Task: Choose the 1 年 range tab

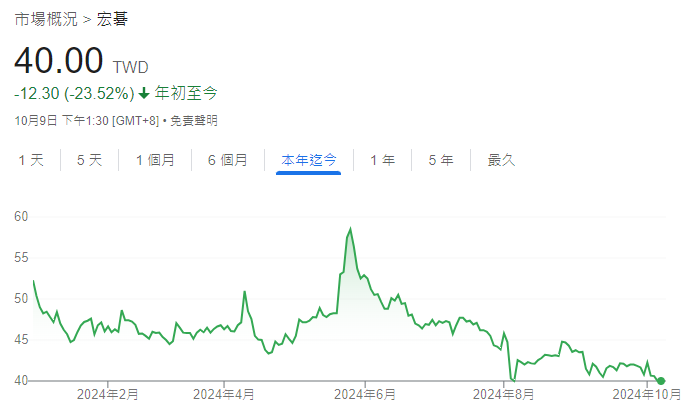Action: point(382,160)
